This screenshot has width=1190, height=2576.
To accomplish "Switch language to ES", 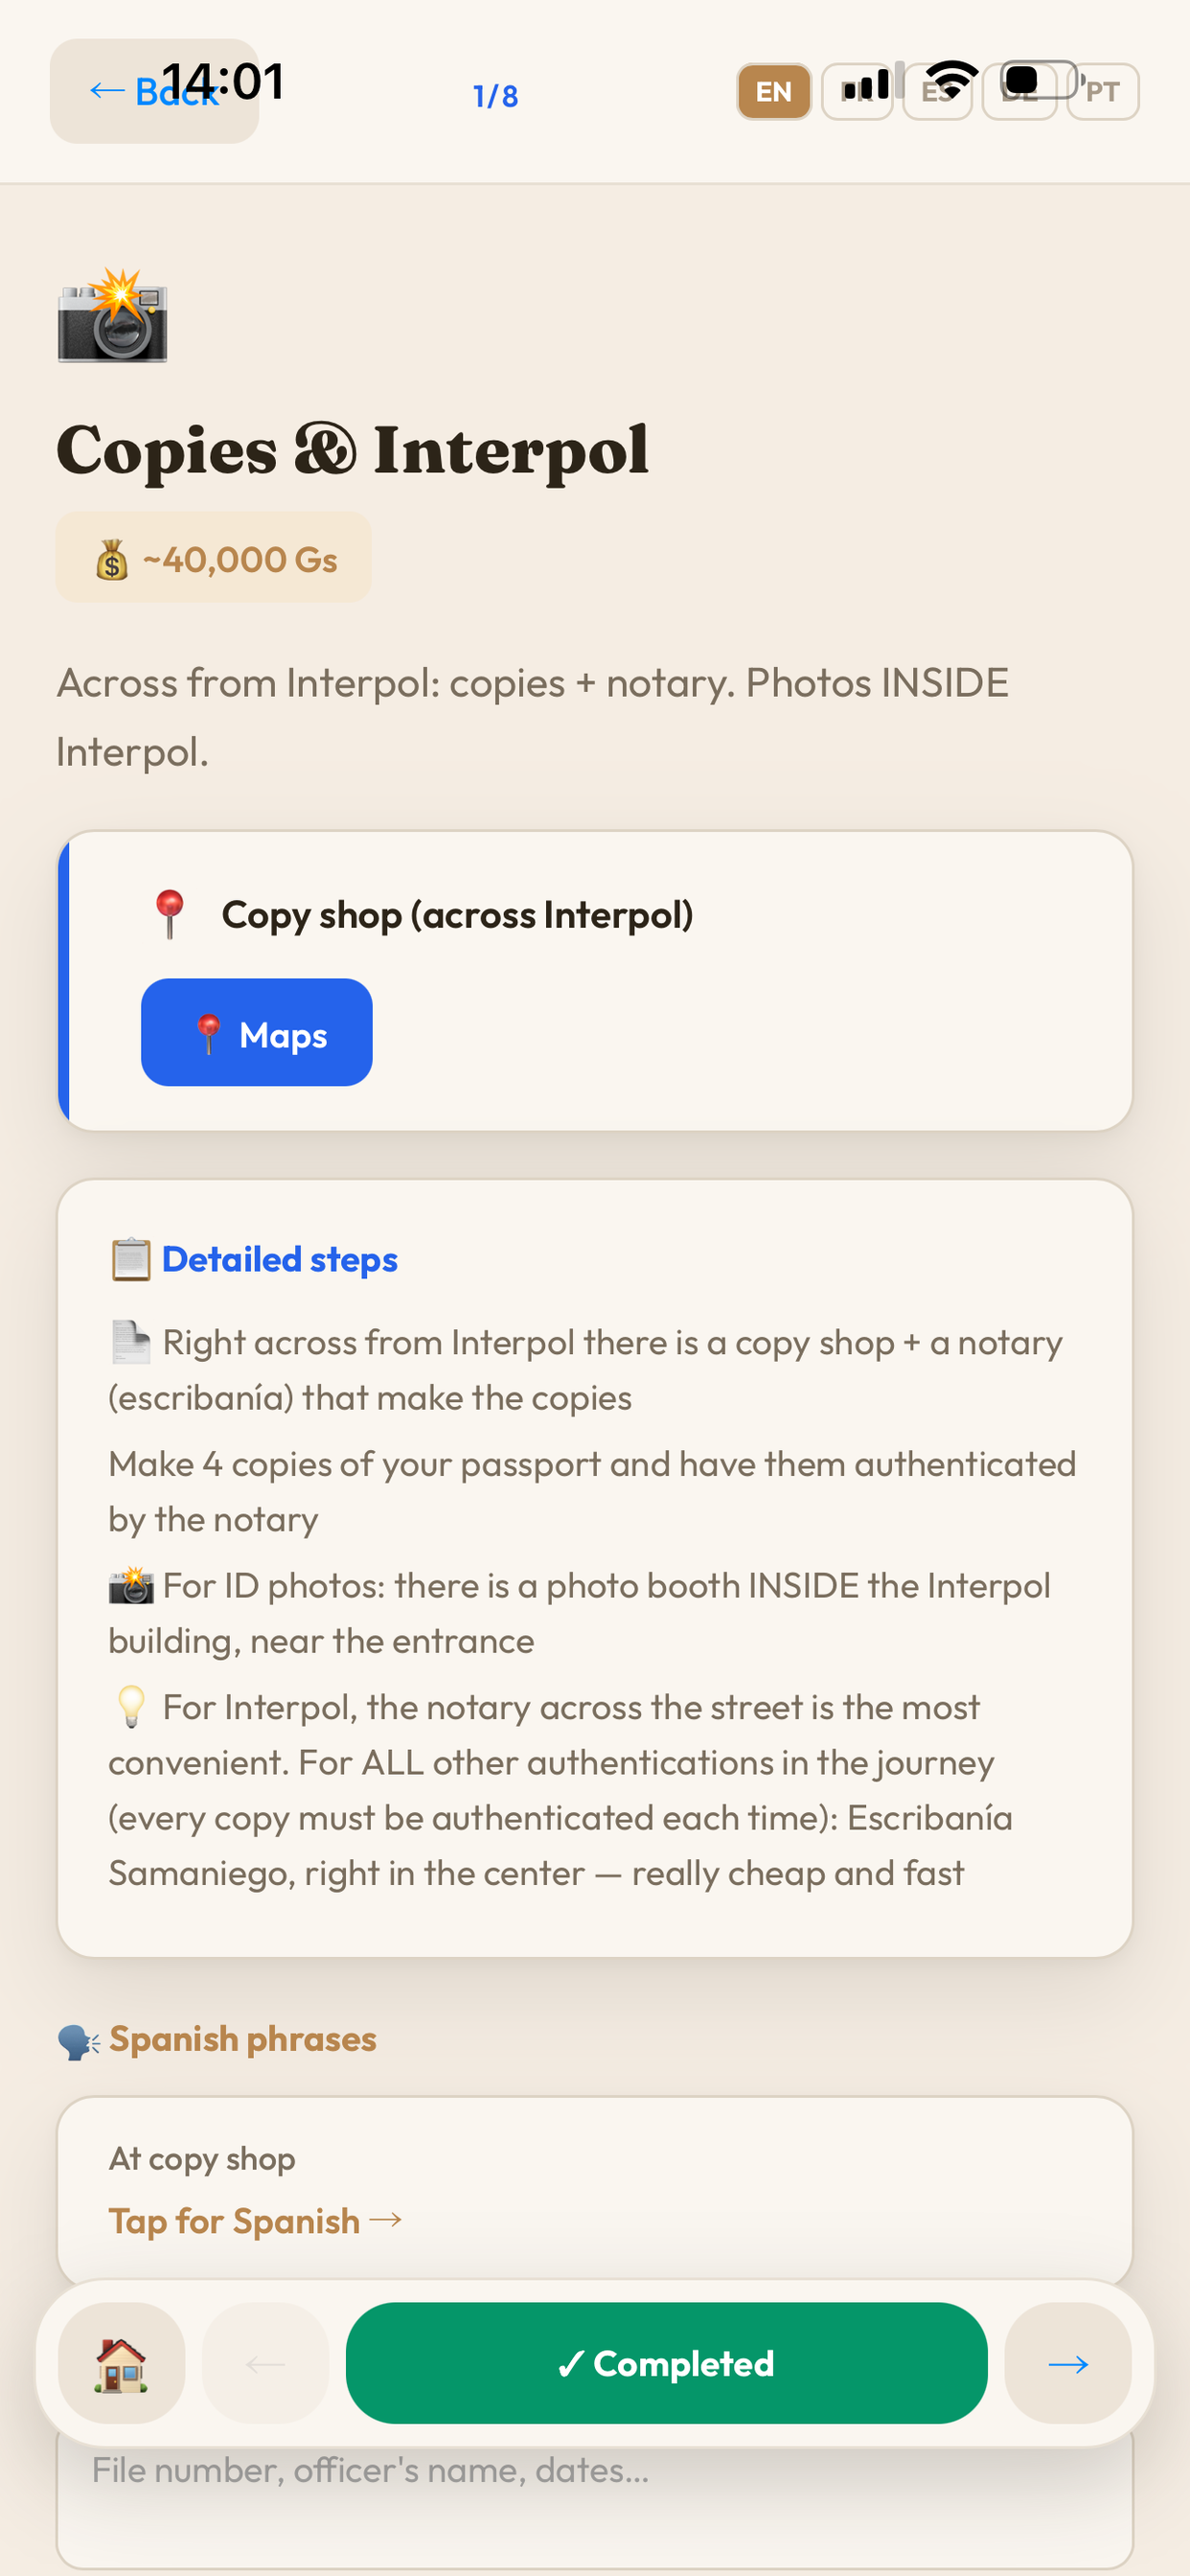I will [x=937, y=92].
